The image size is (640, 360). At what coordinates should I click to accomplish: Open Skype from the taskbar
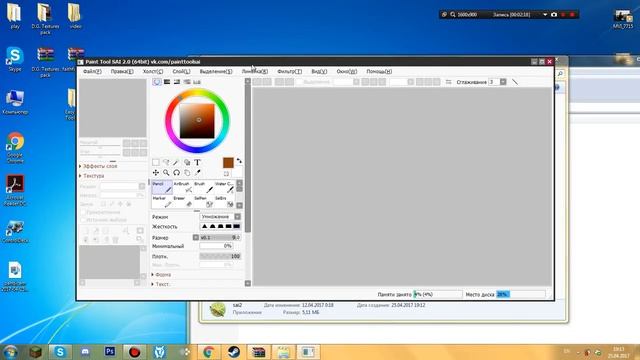point(60,352)
